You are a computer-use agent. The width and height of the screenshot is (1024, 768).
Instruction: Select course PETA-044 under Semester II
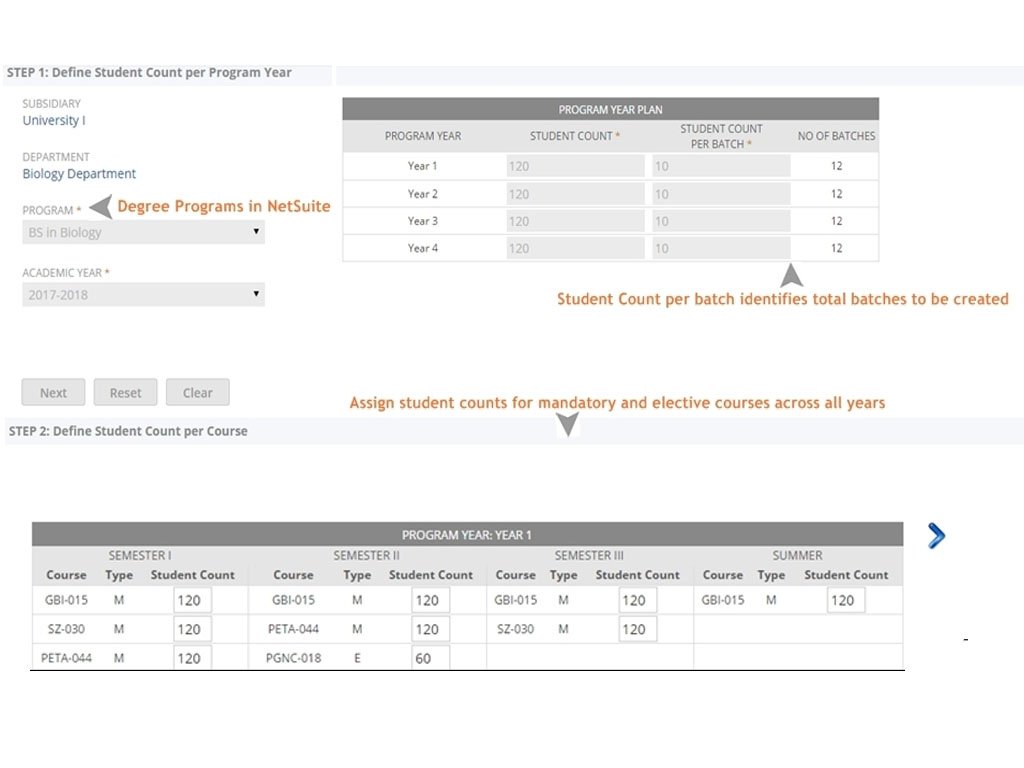(293, 629)
